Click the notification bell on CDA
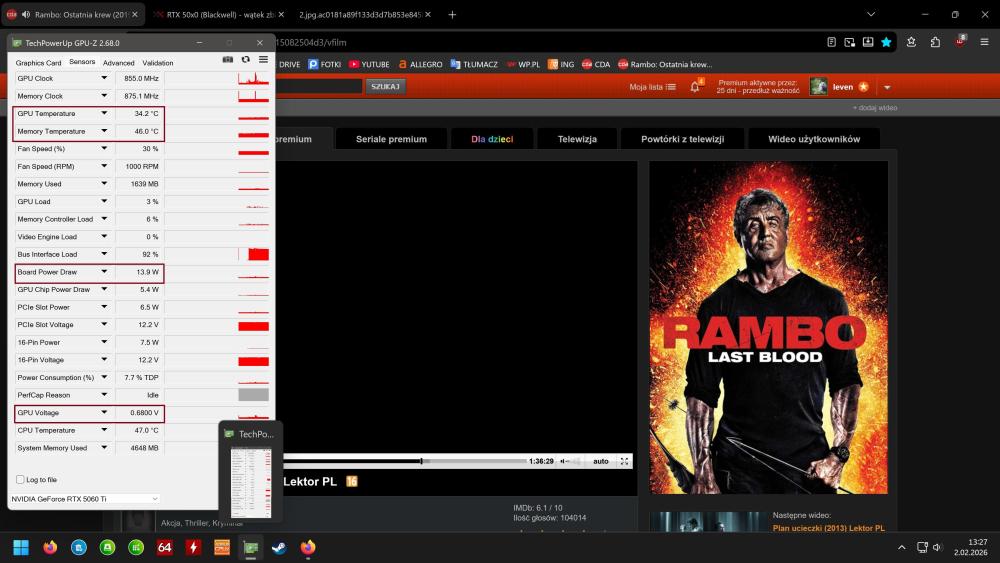The image size is (1000, 563). click(x=695, y=87)
